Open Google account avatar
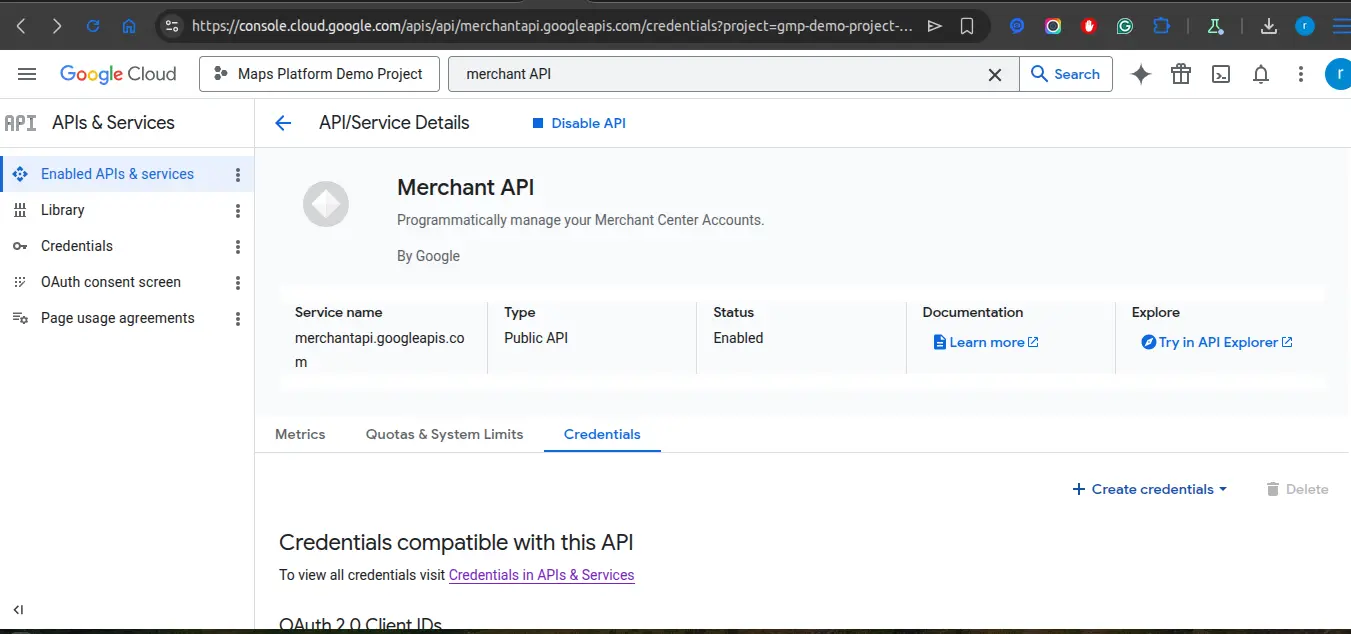Screen dimensions: 1351x634 1338,74
